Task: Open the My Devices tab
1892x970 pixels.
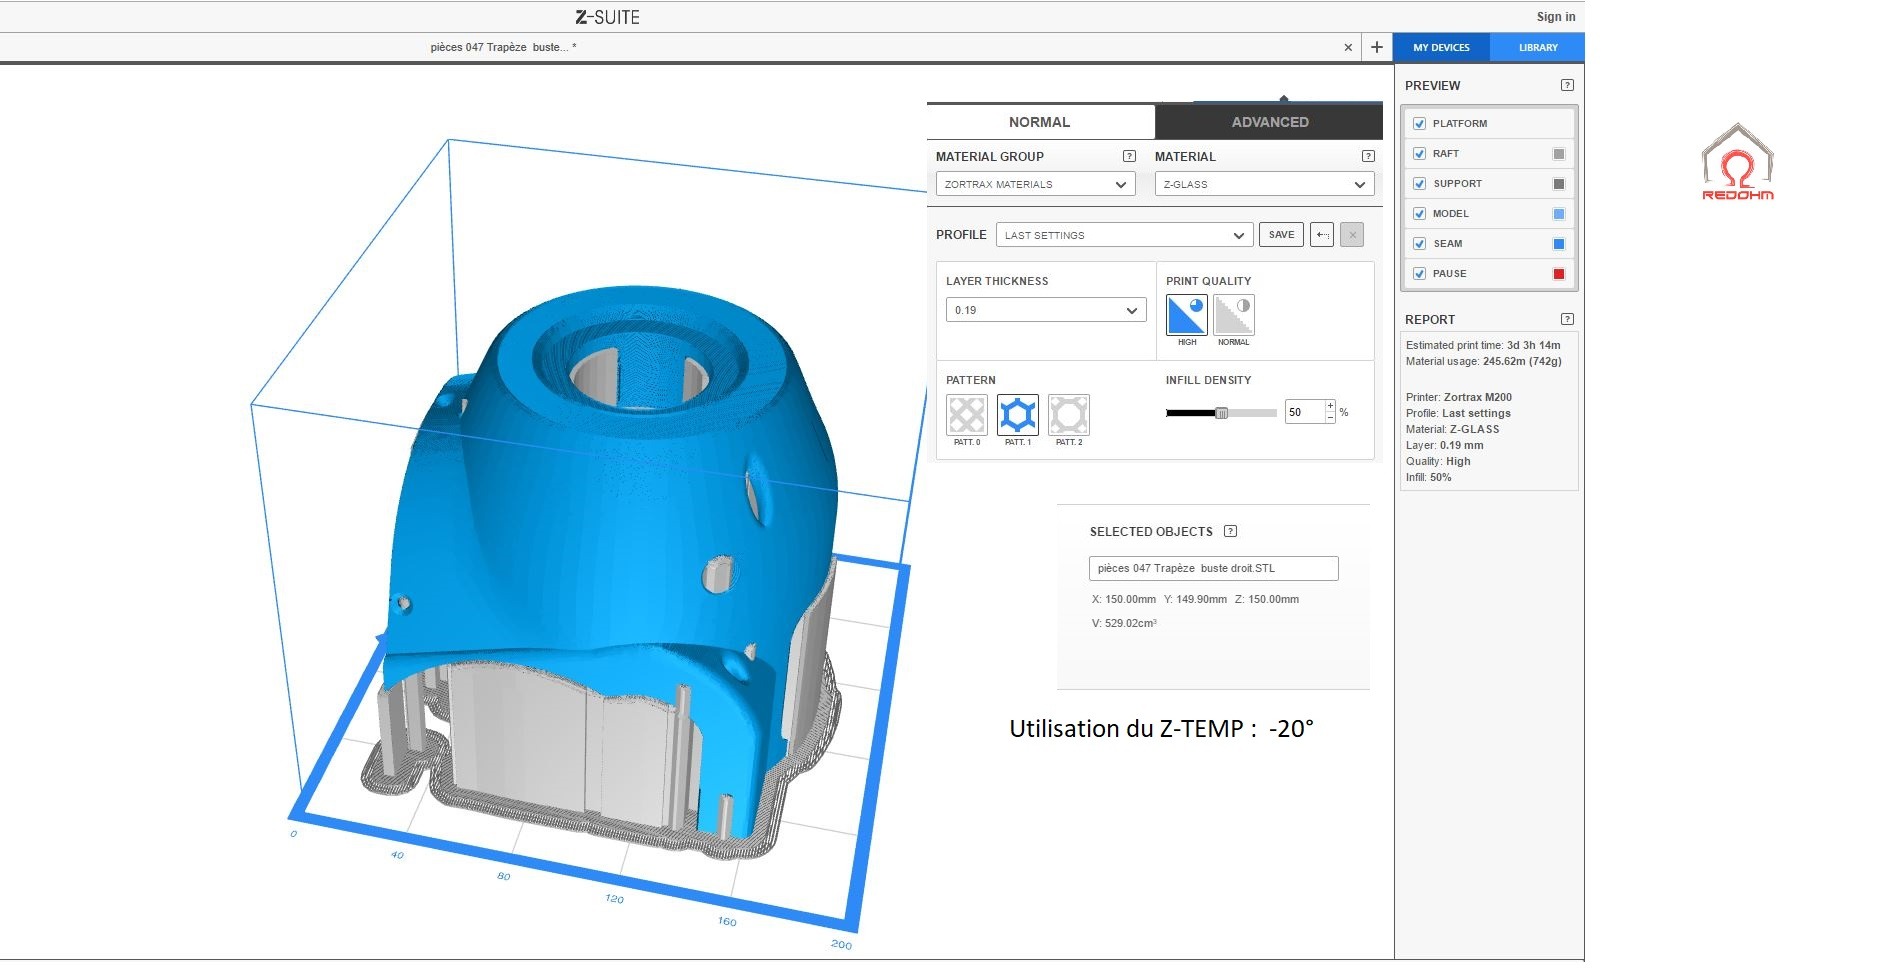Action: coord(1441,47)
